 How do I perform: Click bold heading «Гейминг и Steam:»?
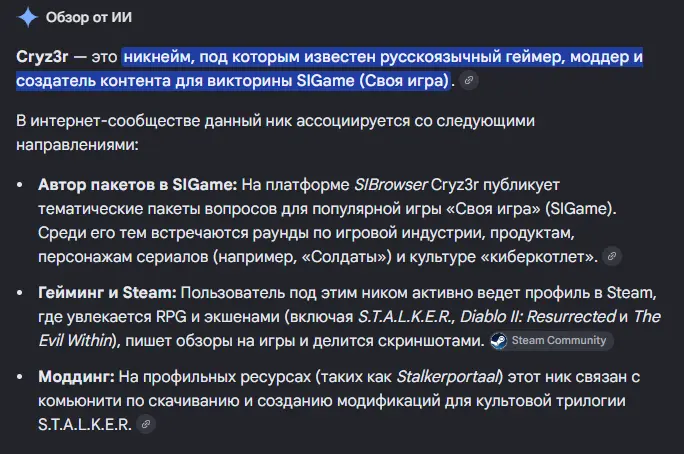click(x=107, y=293)
